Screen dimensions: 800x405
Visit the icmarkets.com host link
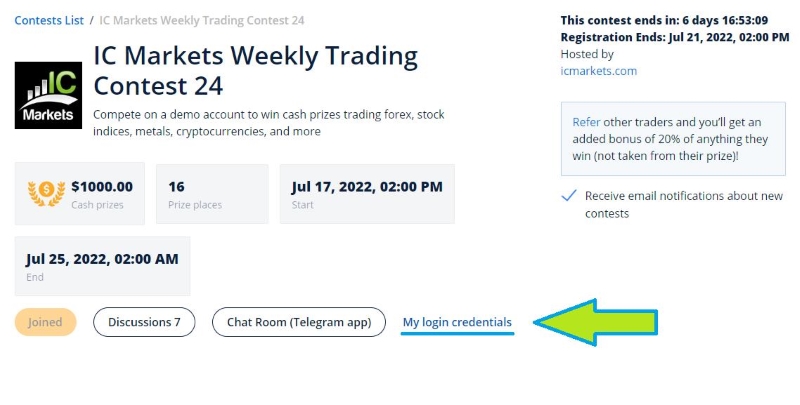click(598, 71)
